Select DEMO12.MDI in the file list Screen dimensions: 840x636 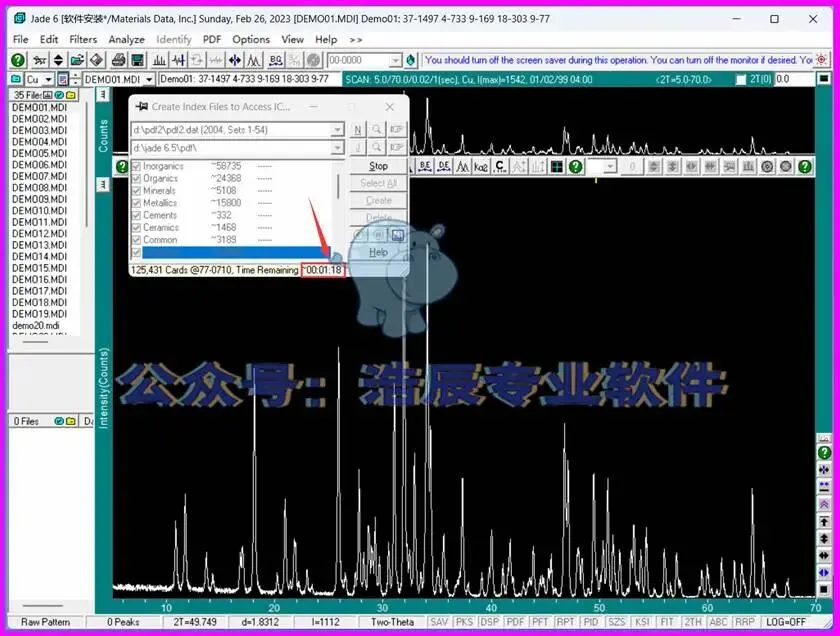pyautogui.click(x=40, y=234)
